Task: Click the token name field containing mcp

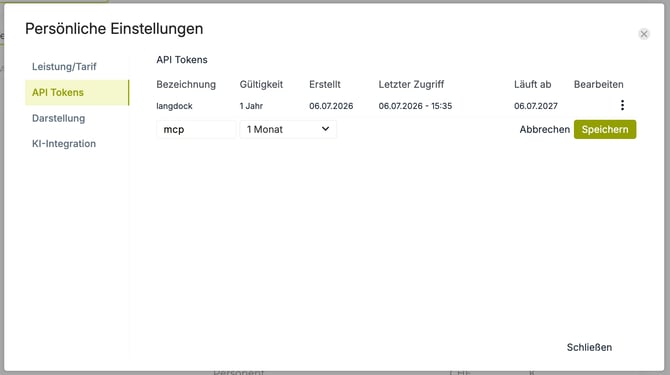Action: coord(196,129)
